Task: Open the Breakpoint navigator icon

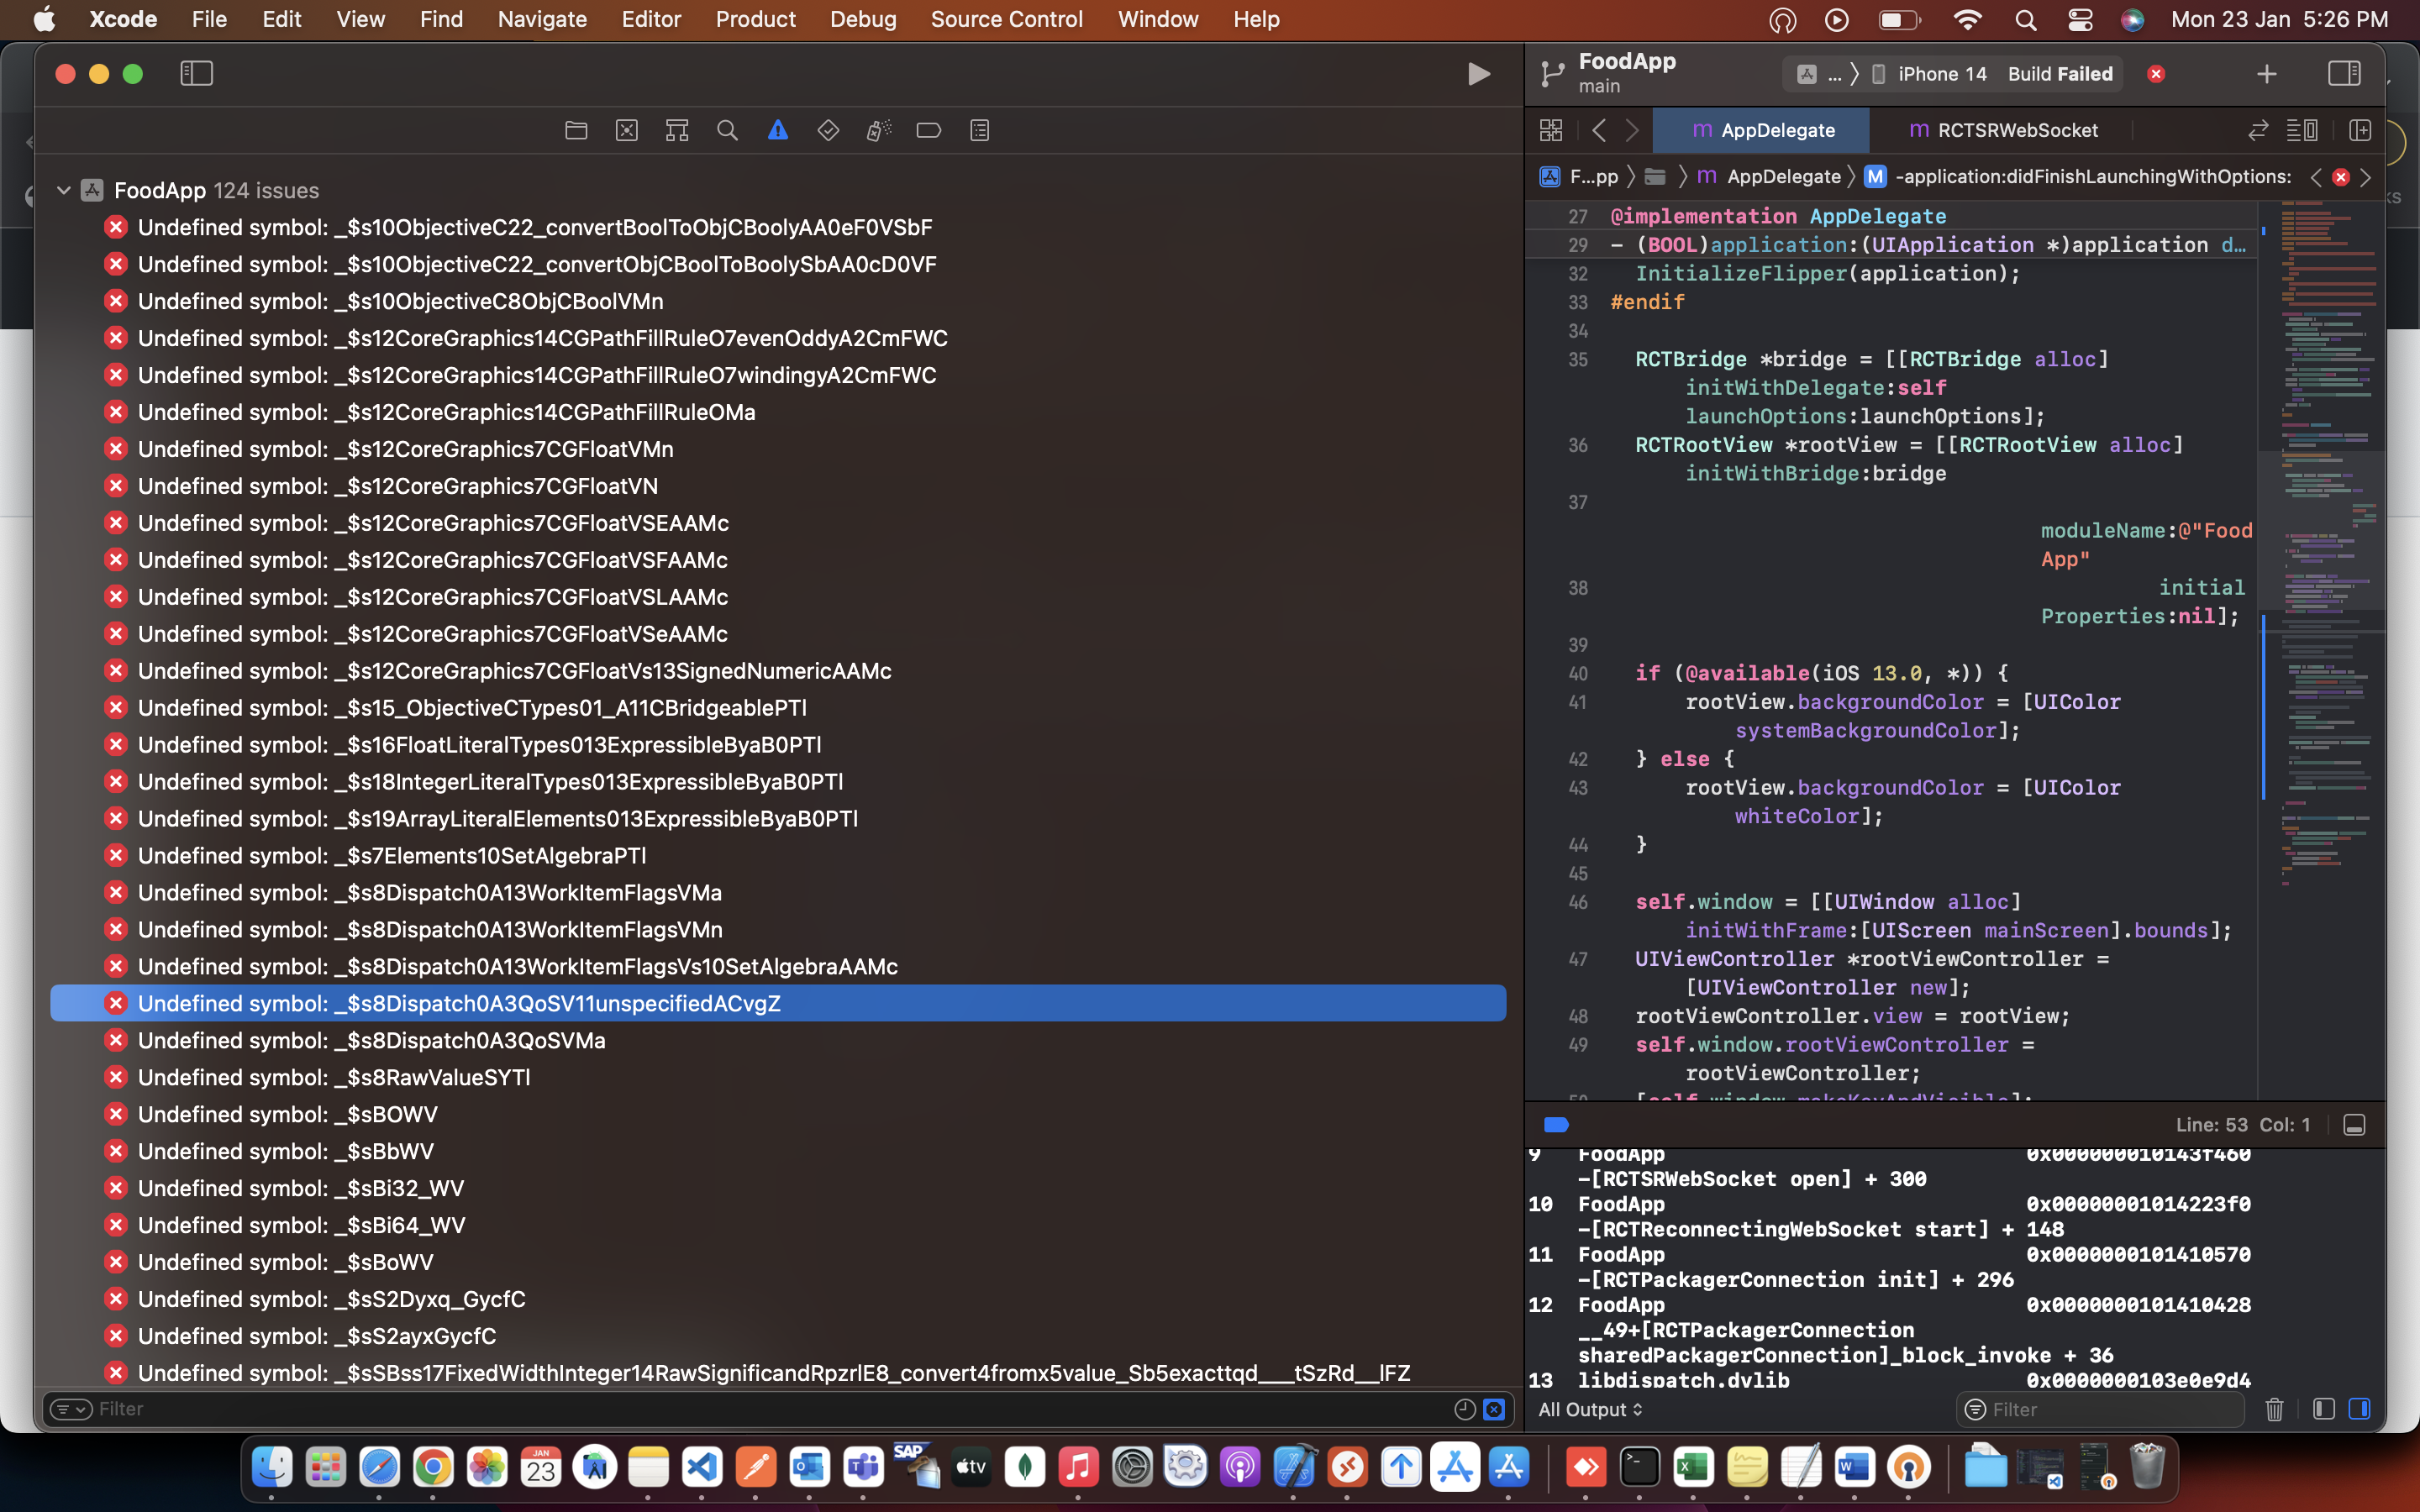Action: tap(929, 130)
